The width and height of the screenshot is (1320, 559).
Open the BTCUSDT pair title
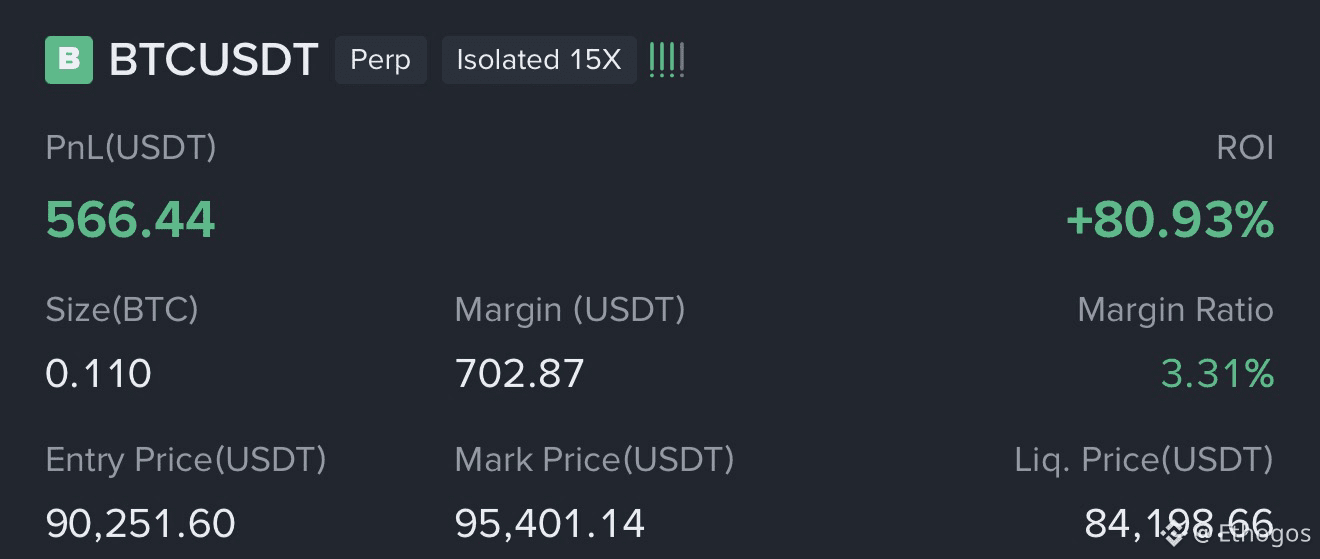click(x=213, y=60)
